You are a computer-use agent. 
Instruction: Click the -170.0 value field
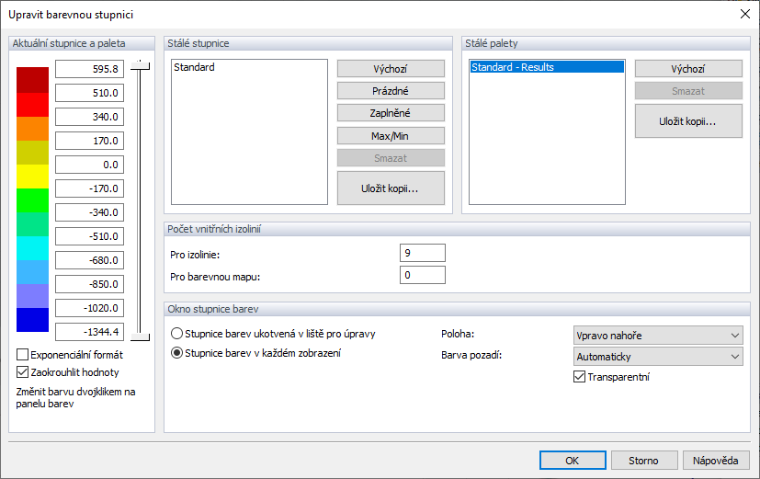[90, 188]
